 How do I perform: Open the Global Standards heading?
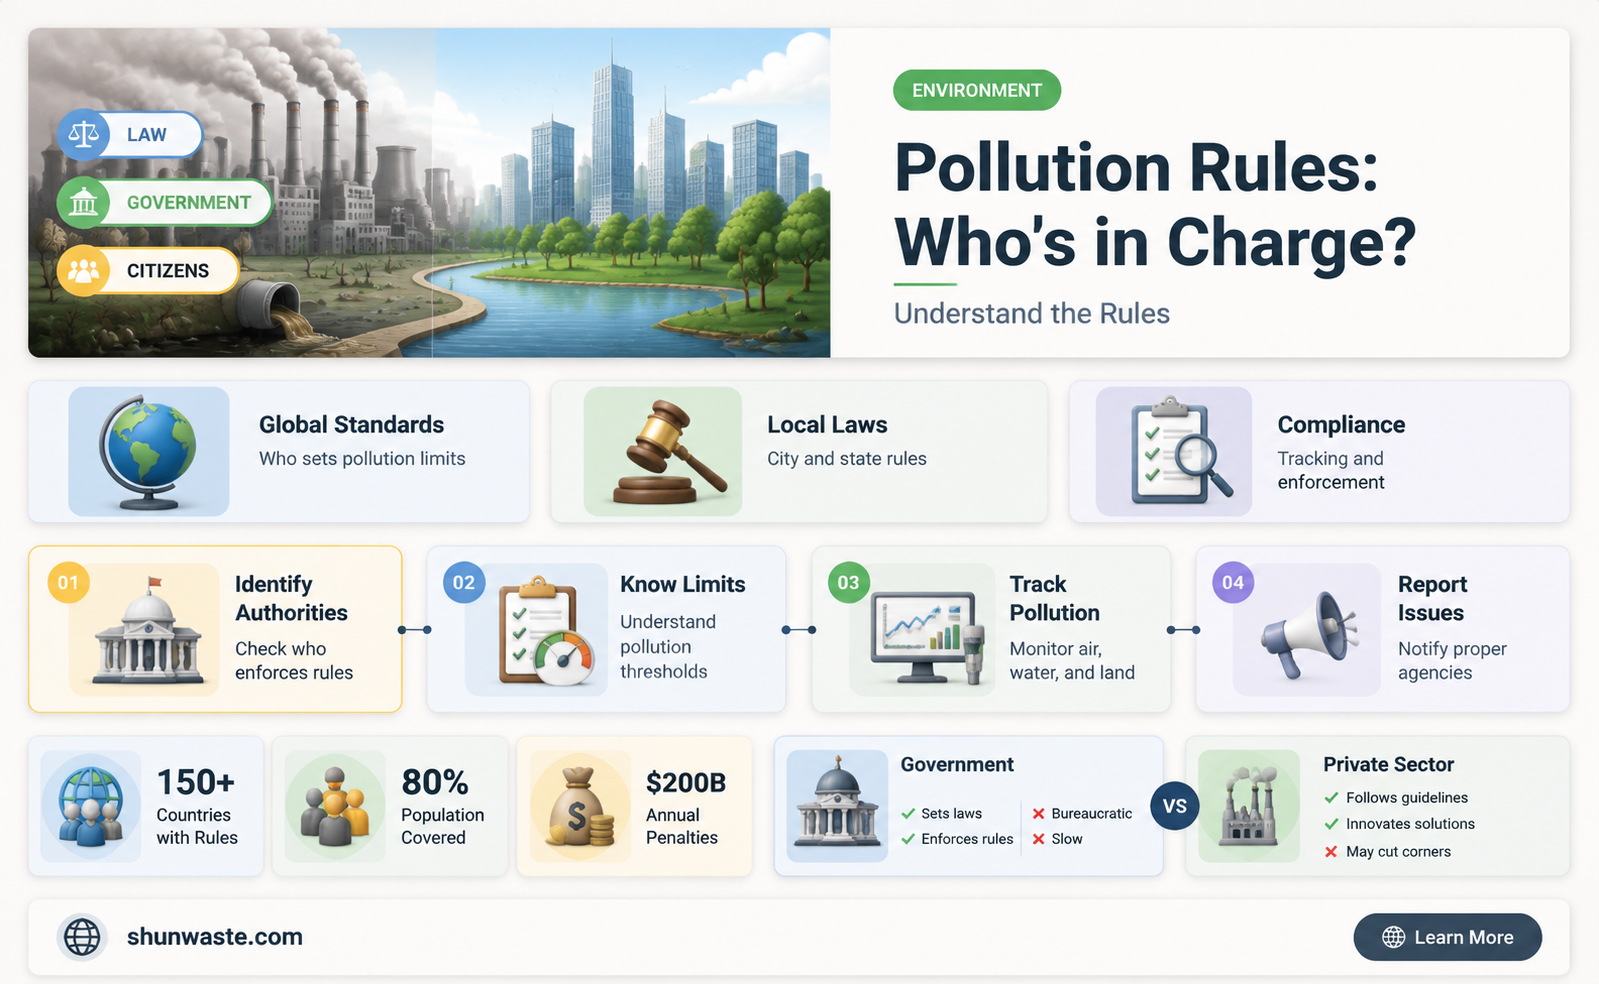352,425
